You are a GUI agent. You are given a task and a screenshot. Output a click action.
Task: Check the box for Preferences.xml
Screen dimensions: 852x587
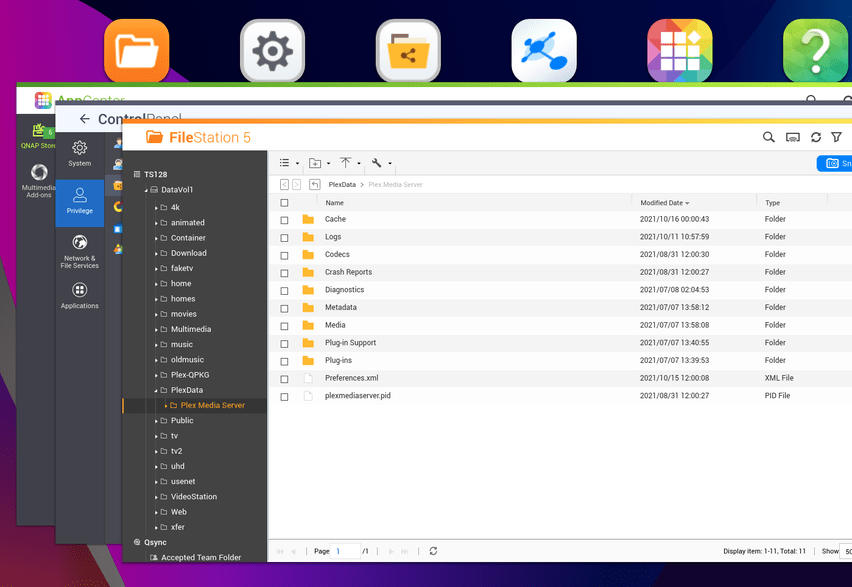(x=284, y=379)
